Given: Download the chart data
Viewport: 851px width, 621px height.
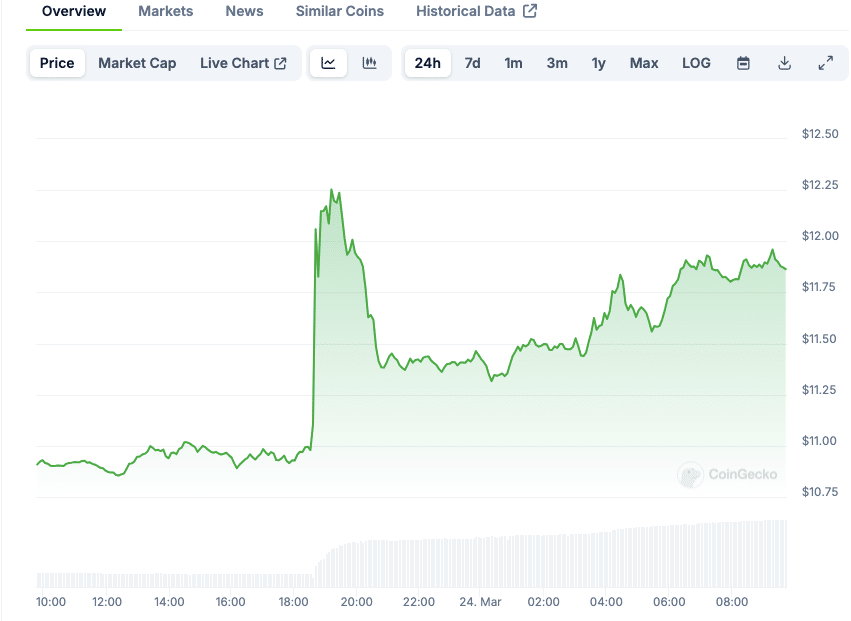Looking at the screenshot, I should 785,63.
